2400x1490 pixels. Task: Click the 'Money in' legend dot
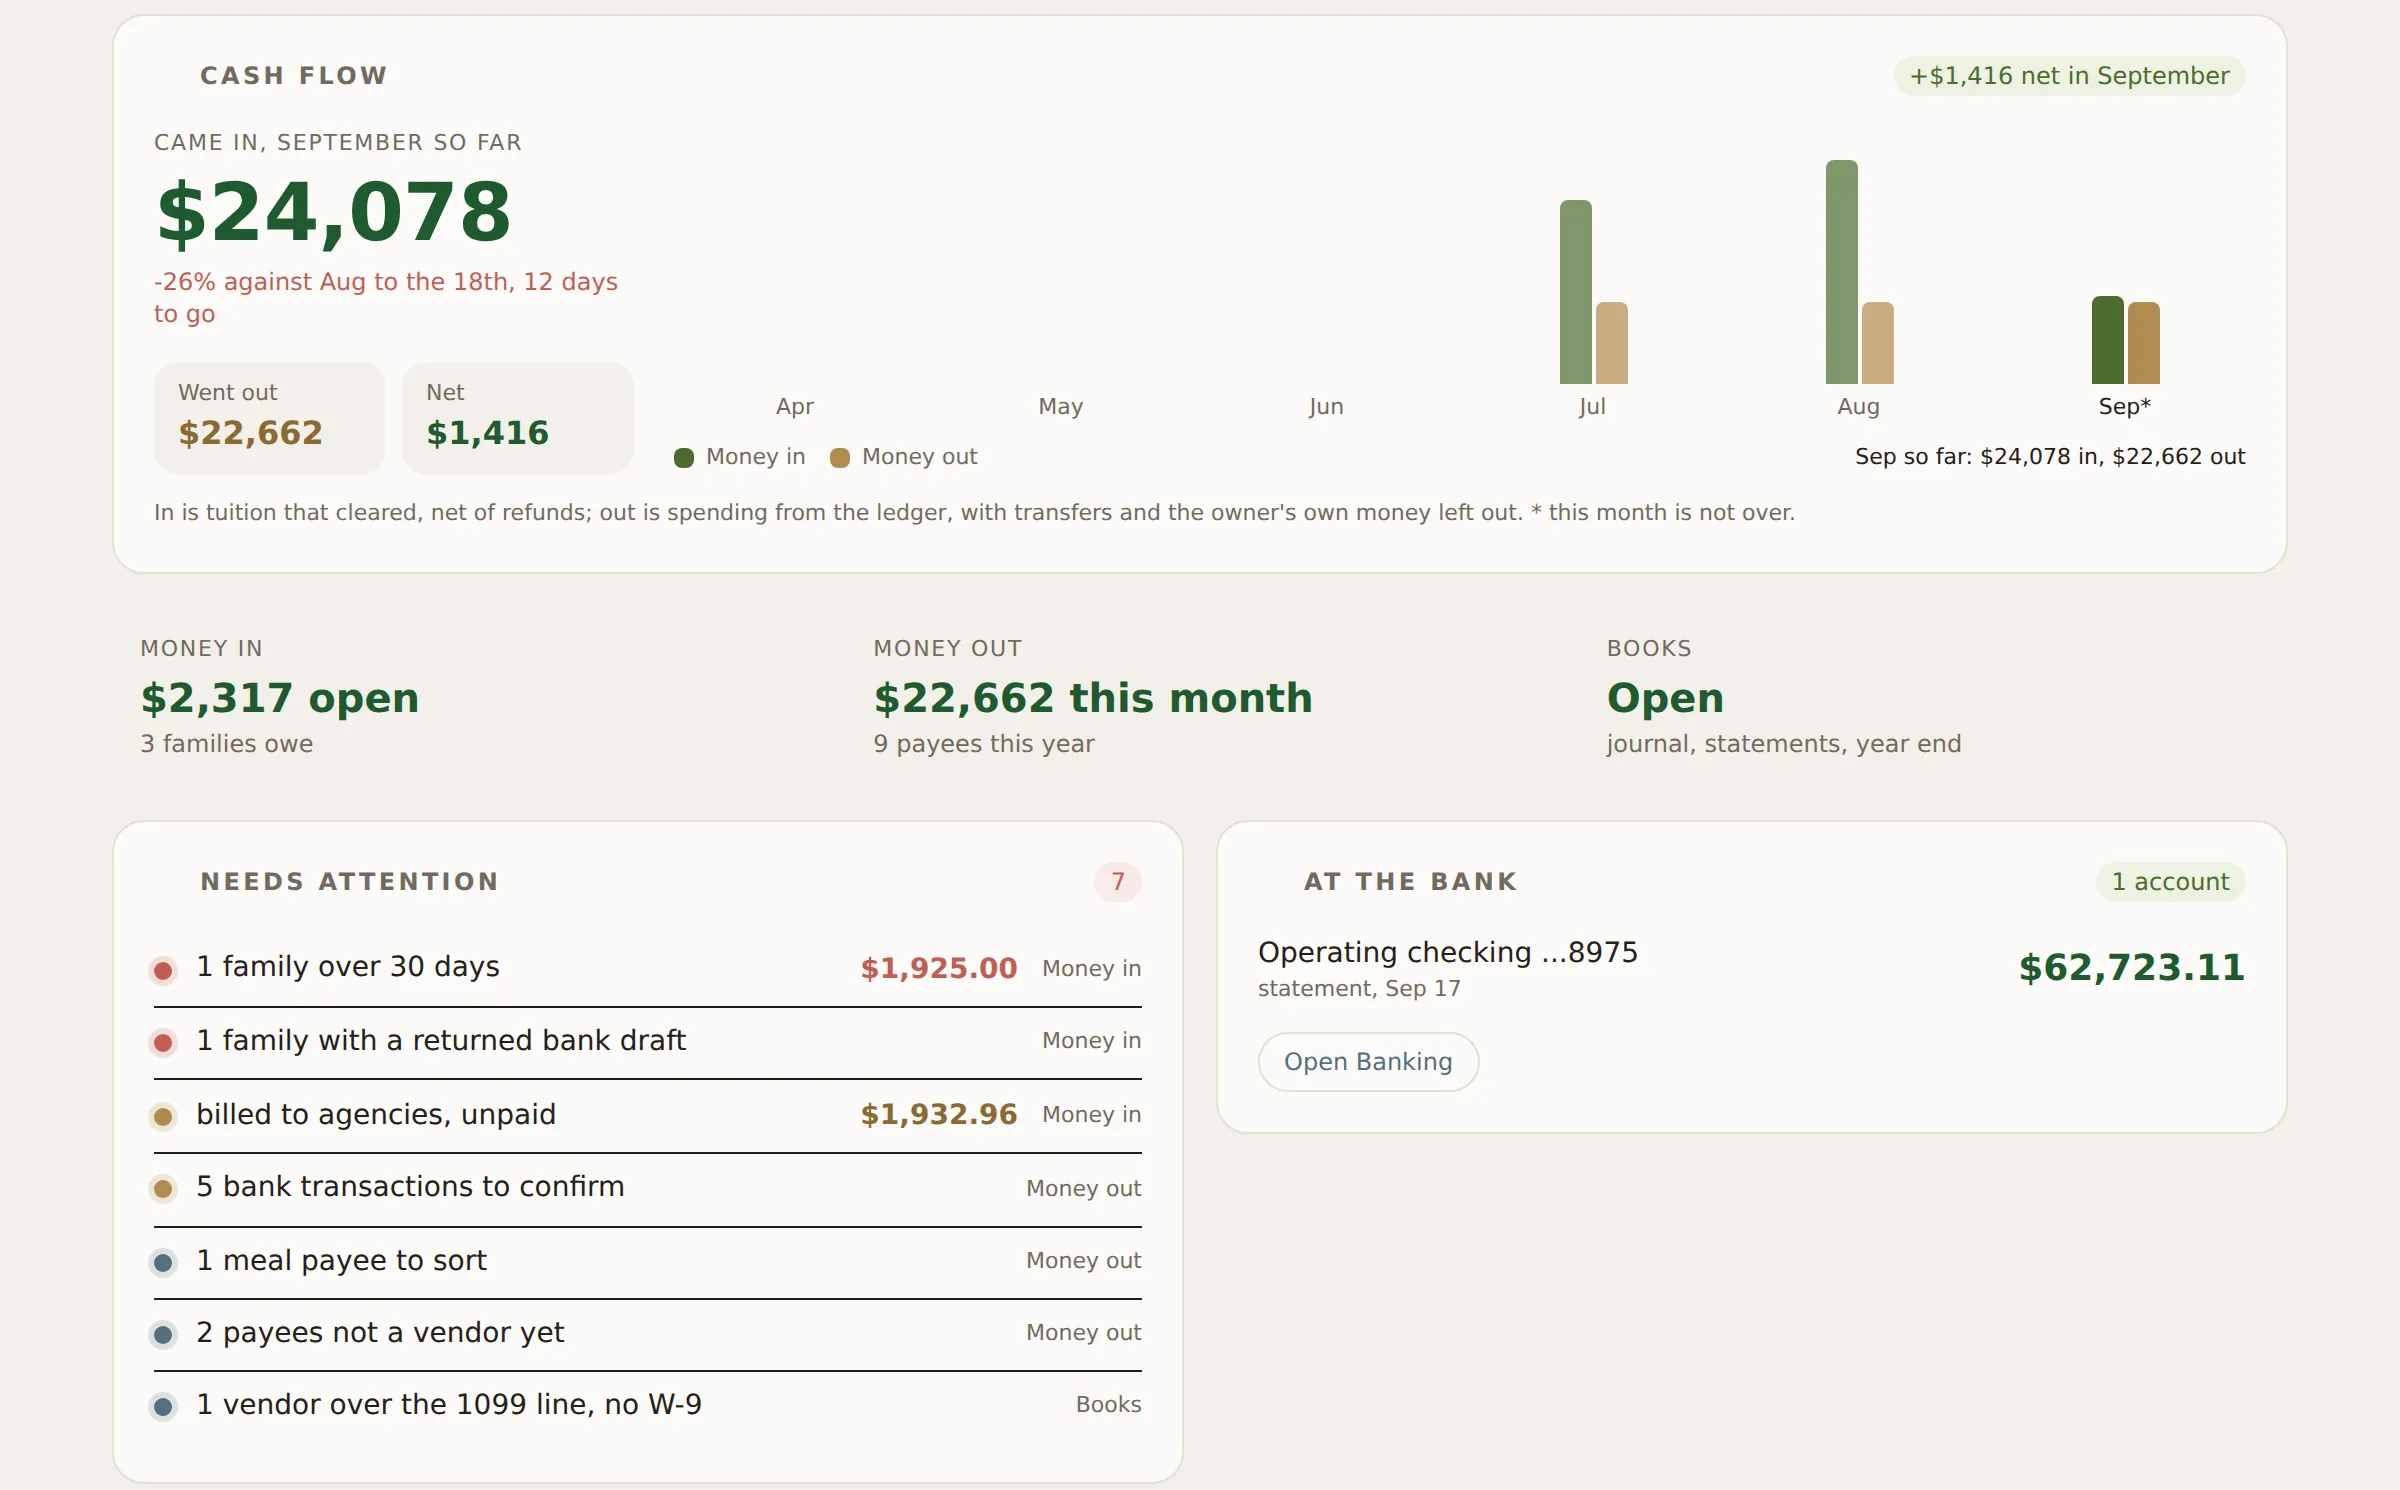[x=684, y=458]
